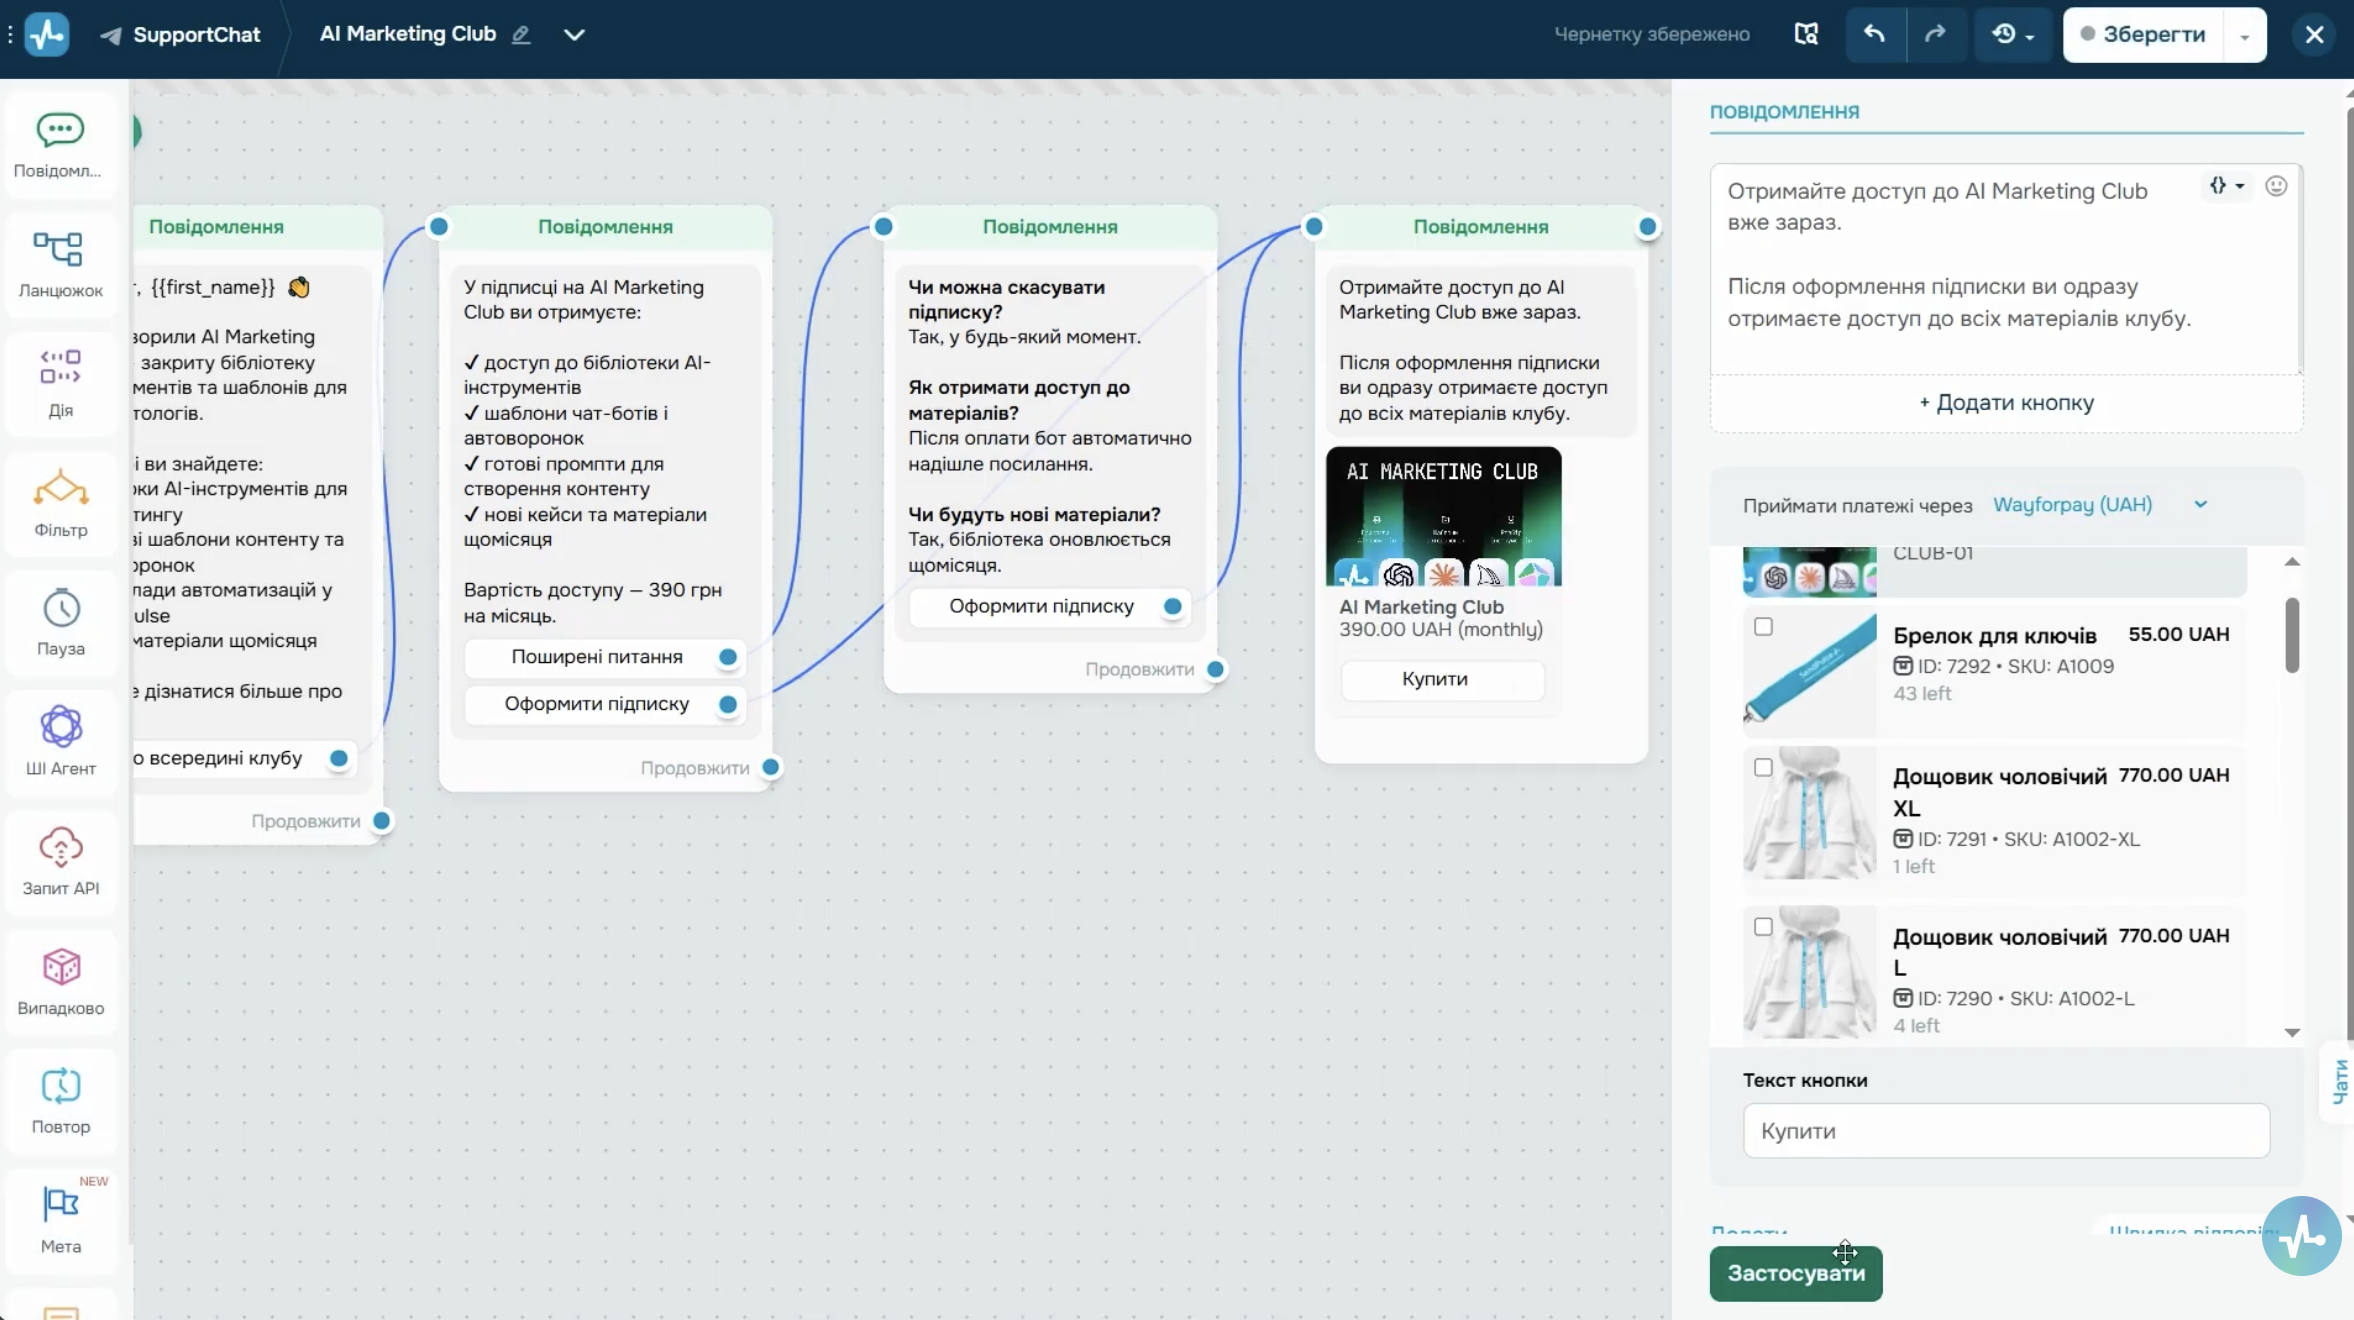Expand the AI Marketing Club flow name chevron

(x=574, y=35)
